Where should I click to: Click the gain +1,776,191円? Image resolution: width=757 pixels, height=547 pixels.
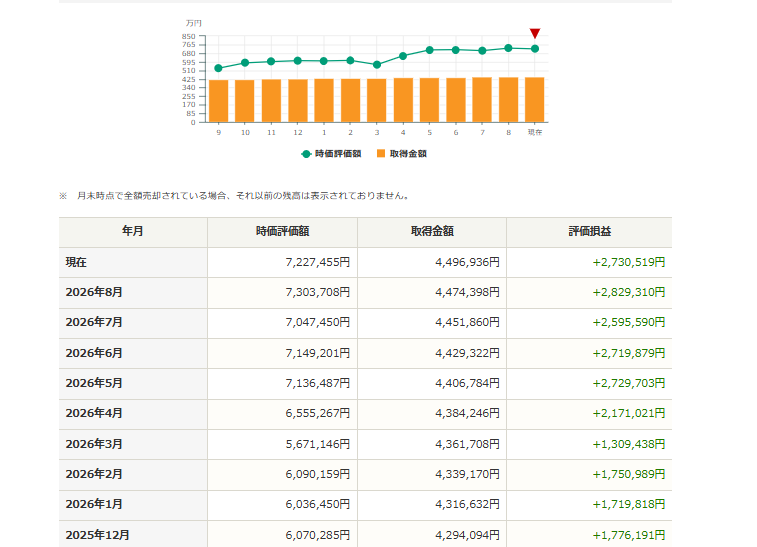point(629,535)
